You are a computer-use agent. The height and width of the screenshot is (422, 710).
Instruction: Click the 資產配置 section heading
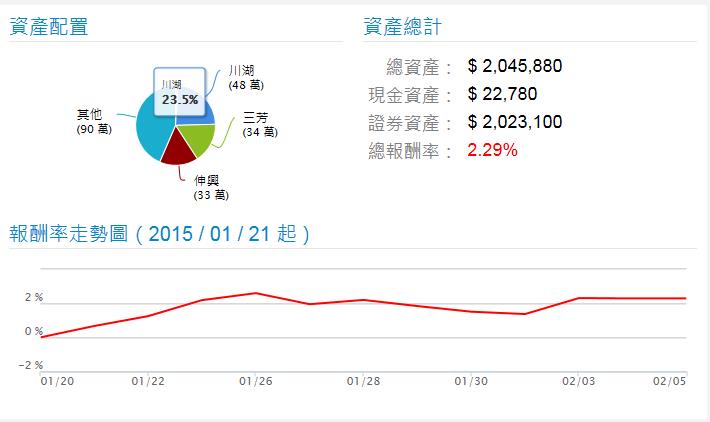pyautogui.click(x=49, y=27)
